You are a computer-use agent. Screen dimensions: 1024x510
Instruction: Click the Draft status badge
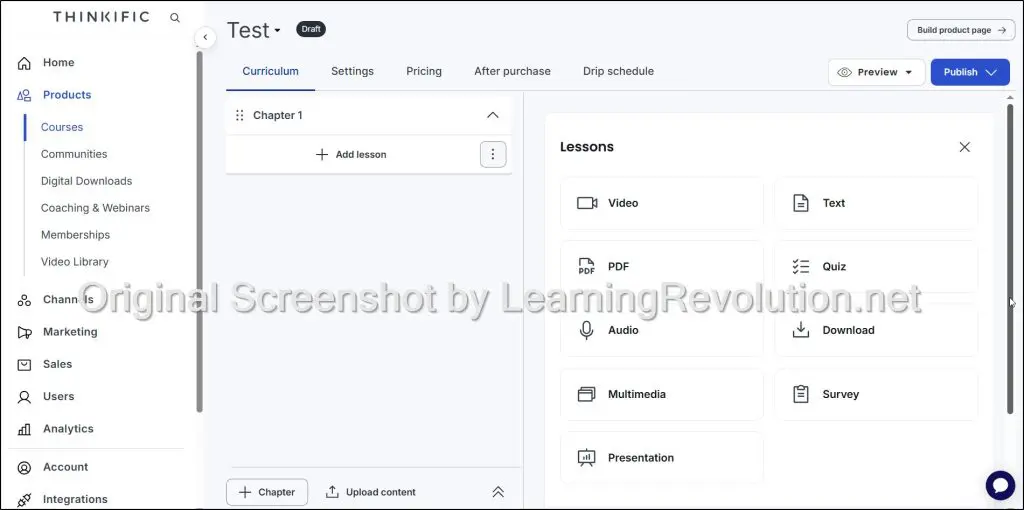(311, 29)
